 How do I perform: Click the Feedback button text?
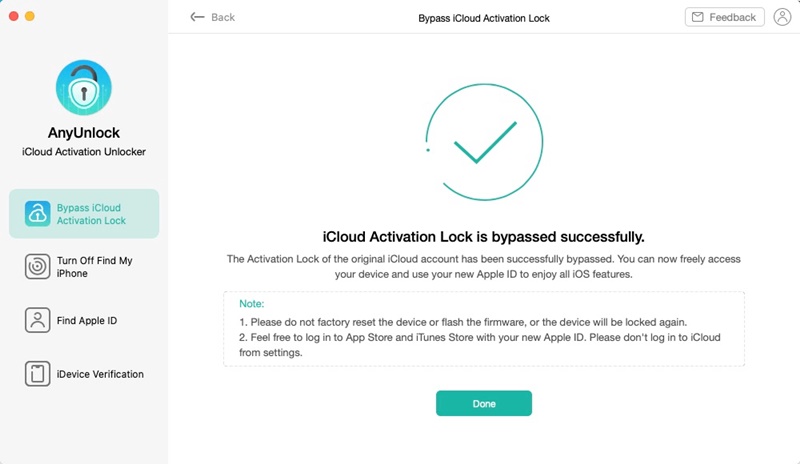point(732,17)
